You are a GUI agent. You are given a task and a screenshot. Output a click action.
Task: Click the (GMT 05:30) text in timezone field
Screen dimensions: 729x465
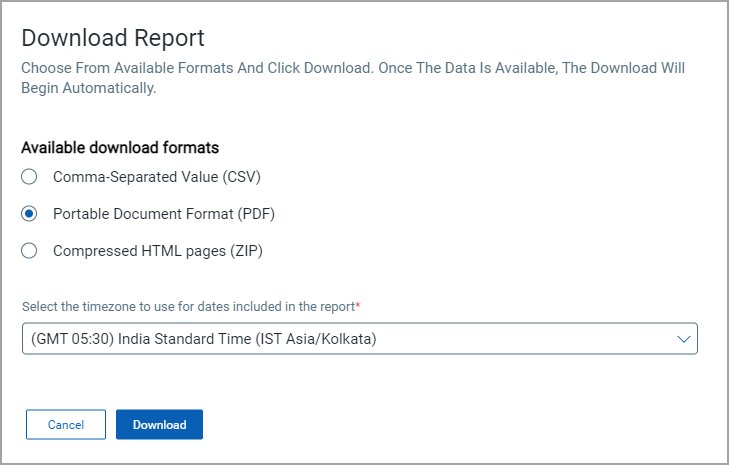(73, 339)
